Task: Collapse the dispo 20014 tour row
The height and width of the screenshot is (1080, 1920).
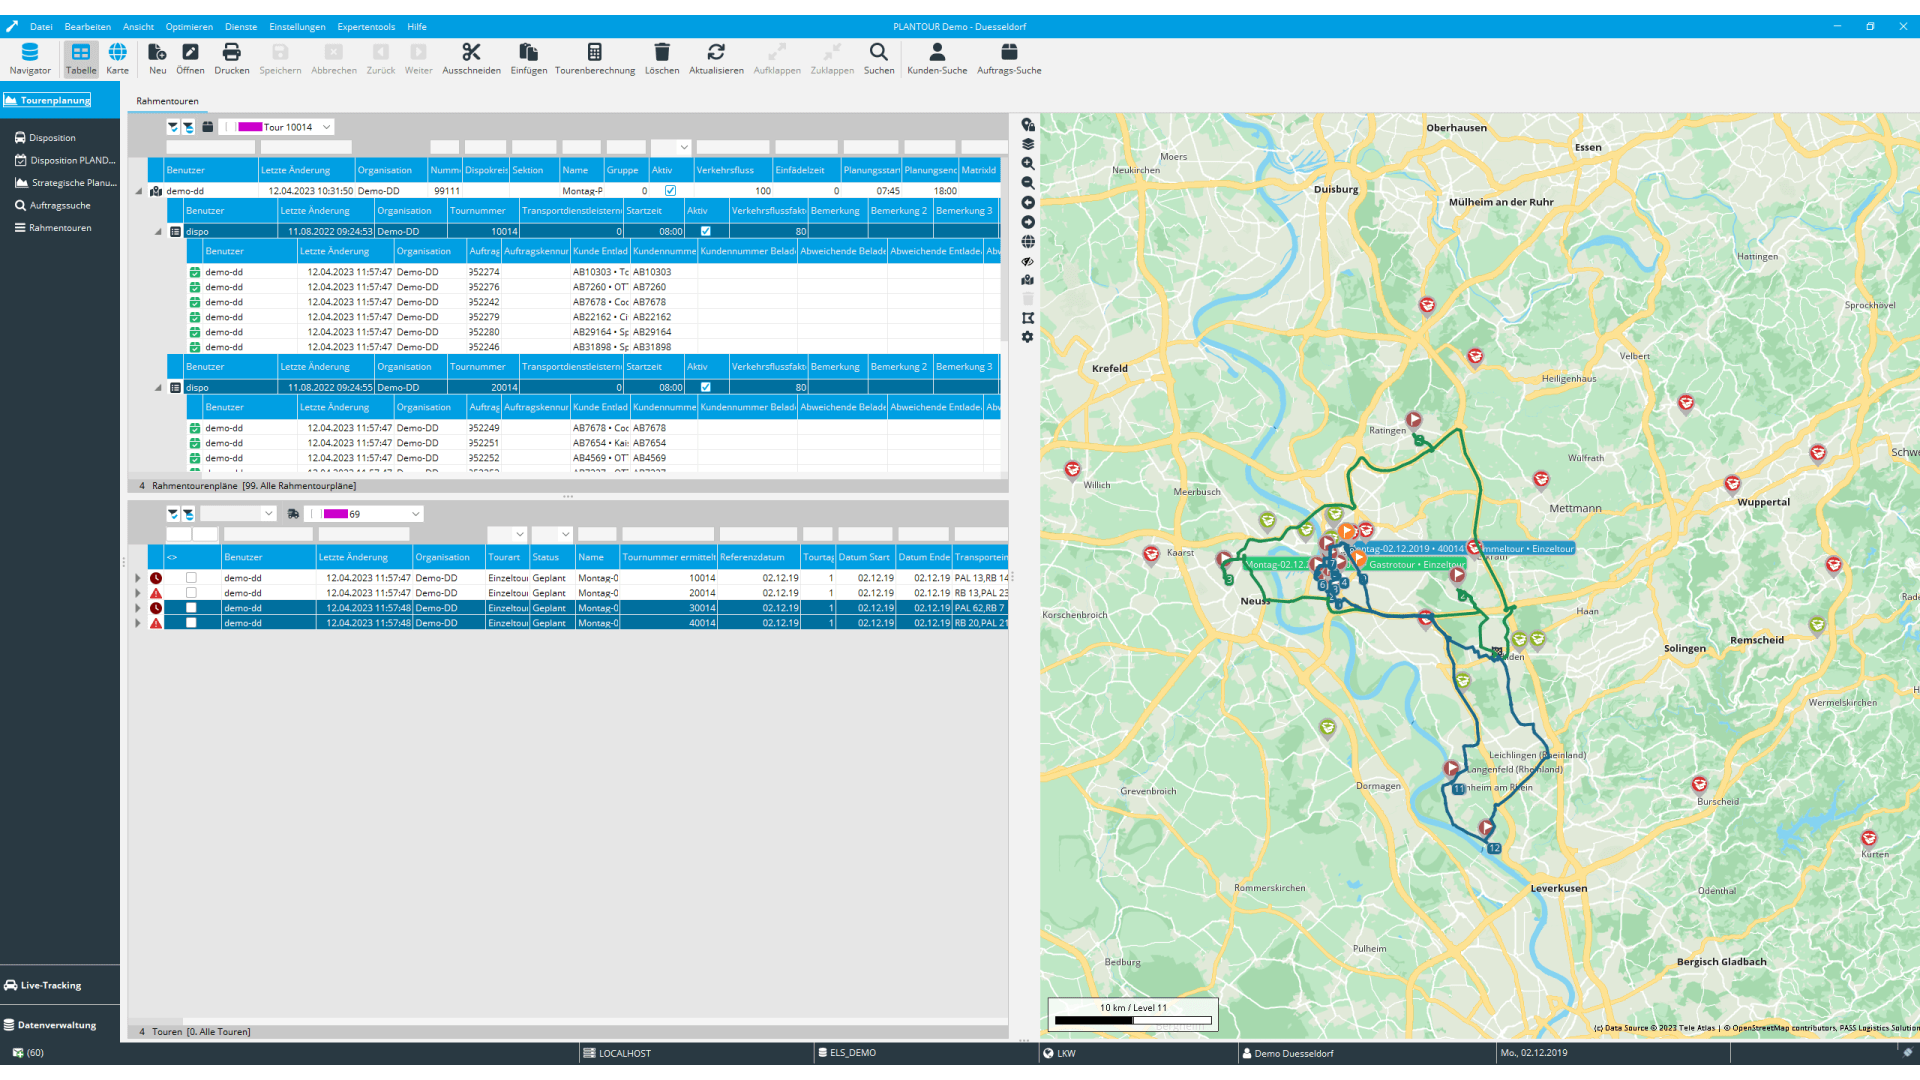Action: coord(158,388)
